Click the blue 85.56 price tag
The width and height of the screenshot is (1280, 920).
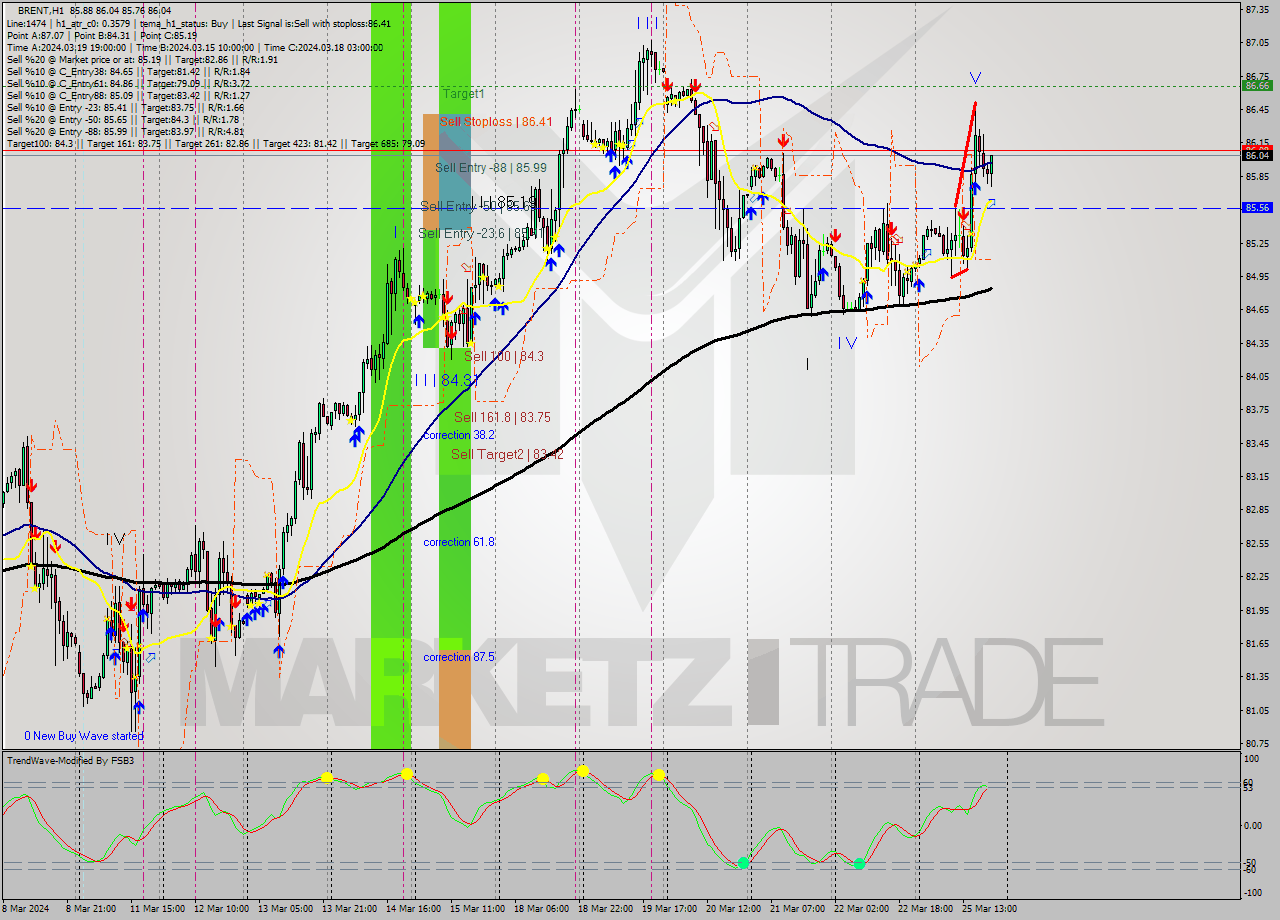1257,208
